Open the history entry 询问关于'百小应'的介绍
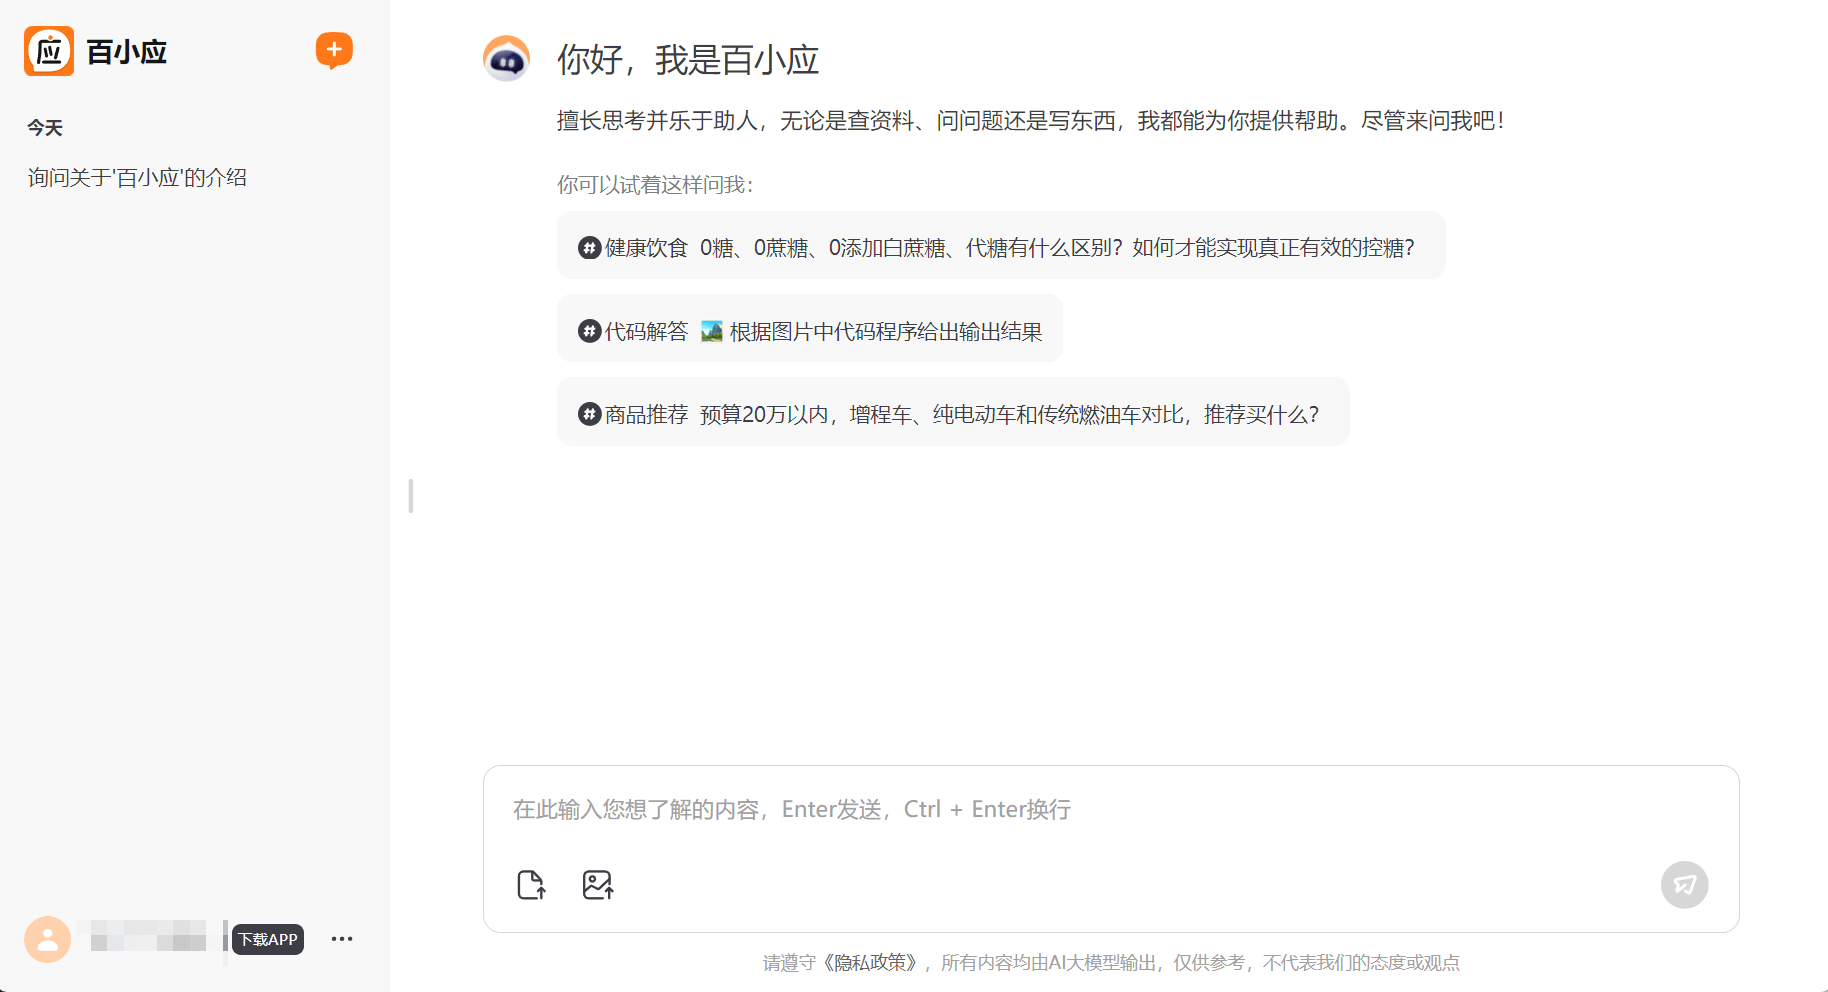The height and width of the screenshot is (992, 1828). click(x=137, y=177)
